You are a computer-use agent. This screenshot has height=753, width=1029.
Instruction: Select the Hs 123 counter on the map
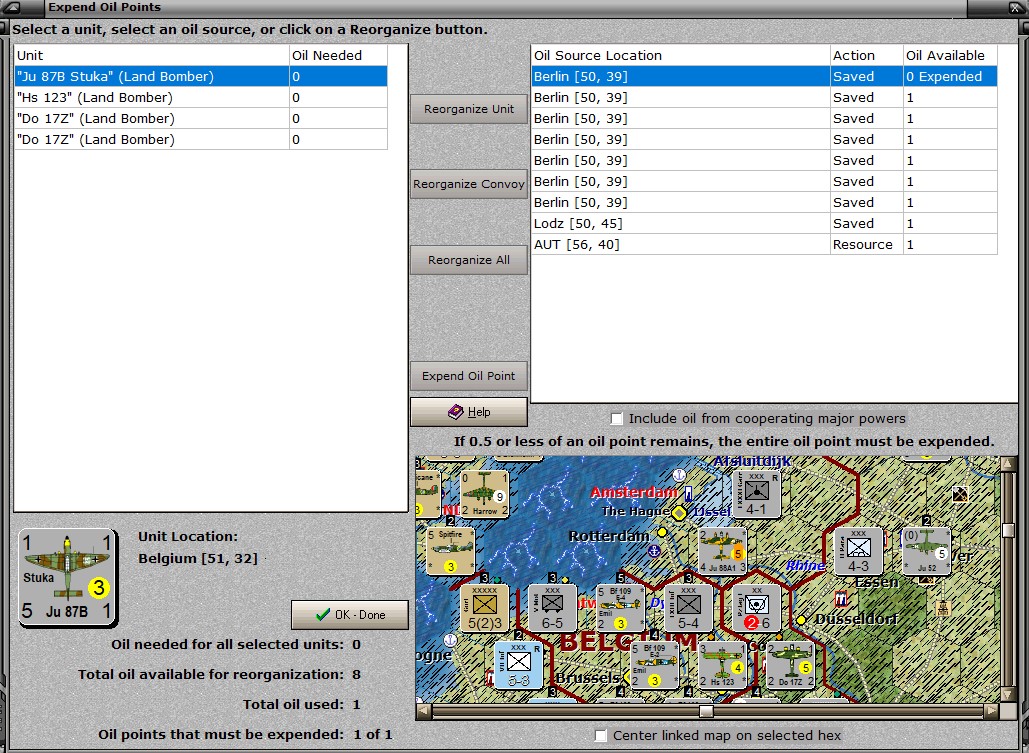(x=723, y=665)
